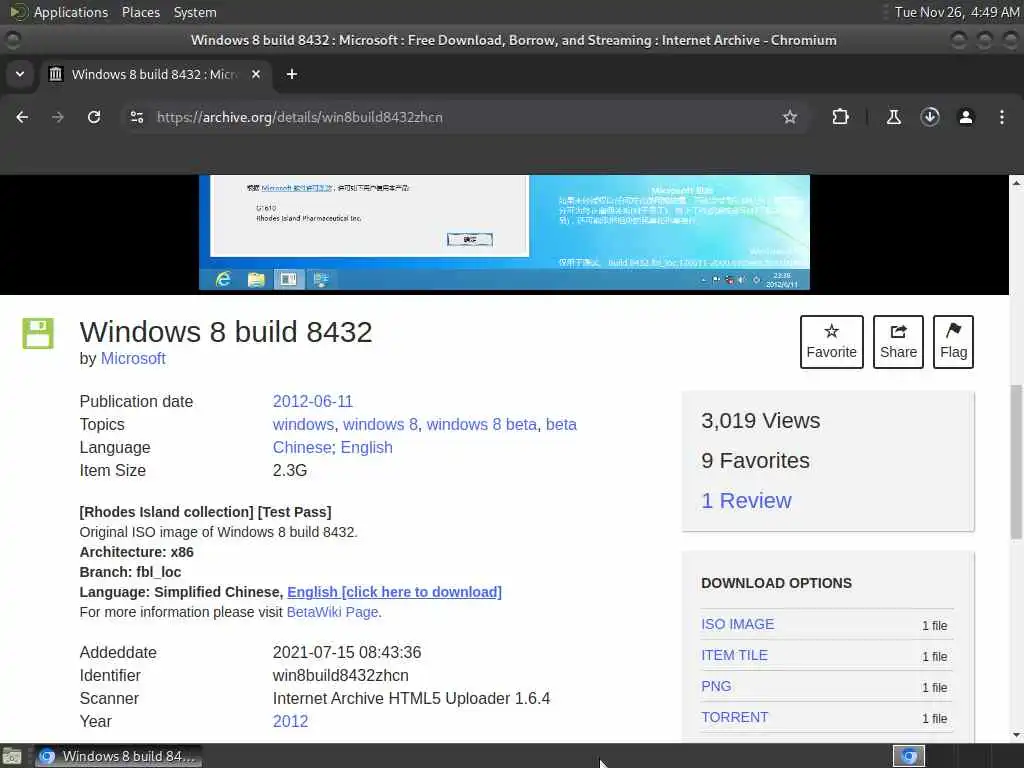
Task: Open the Downloads icon in toolbar
Action: tap(930, 117)
